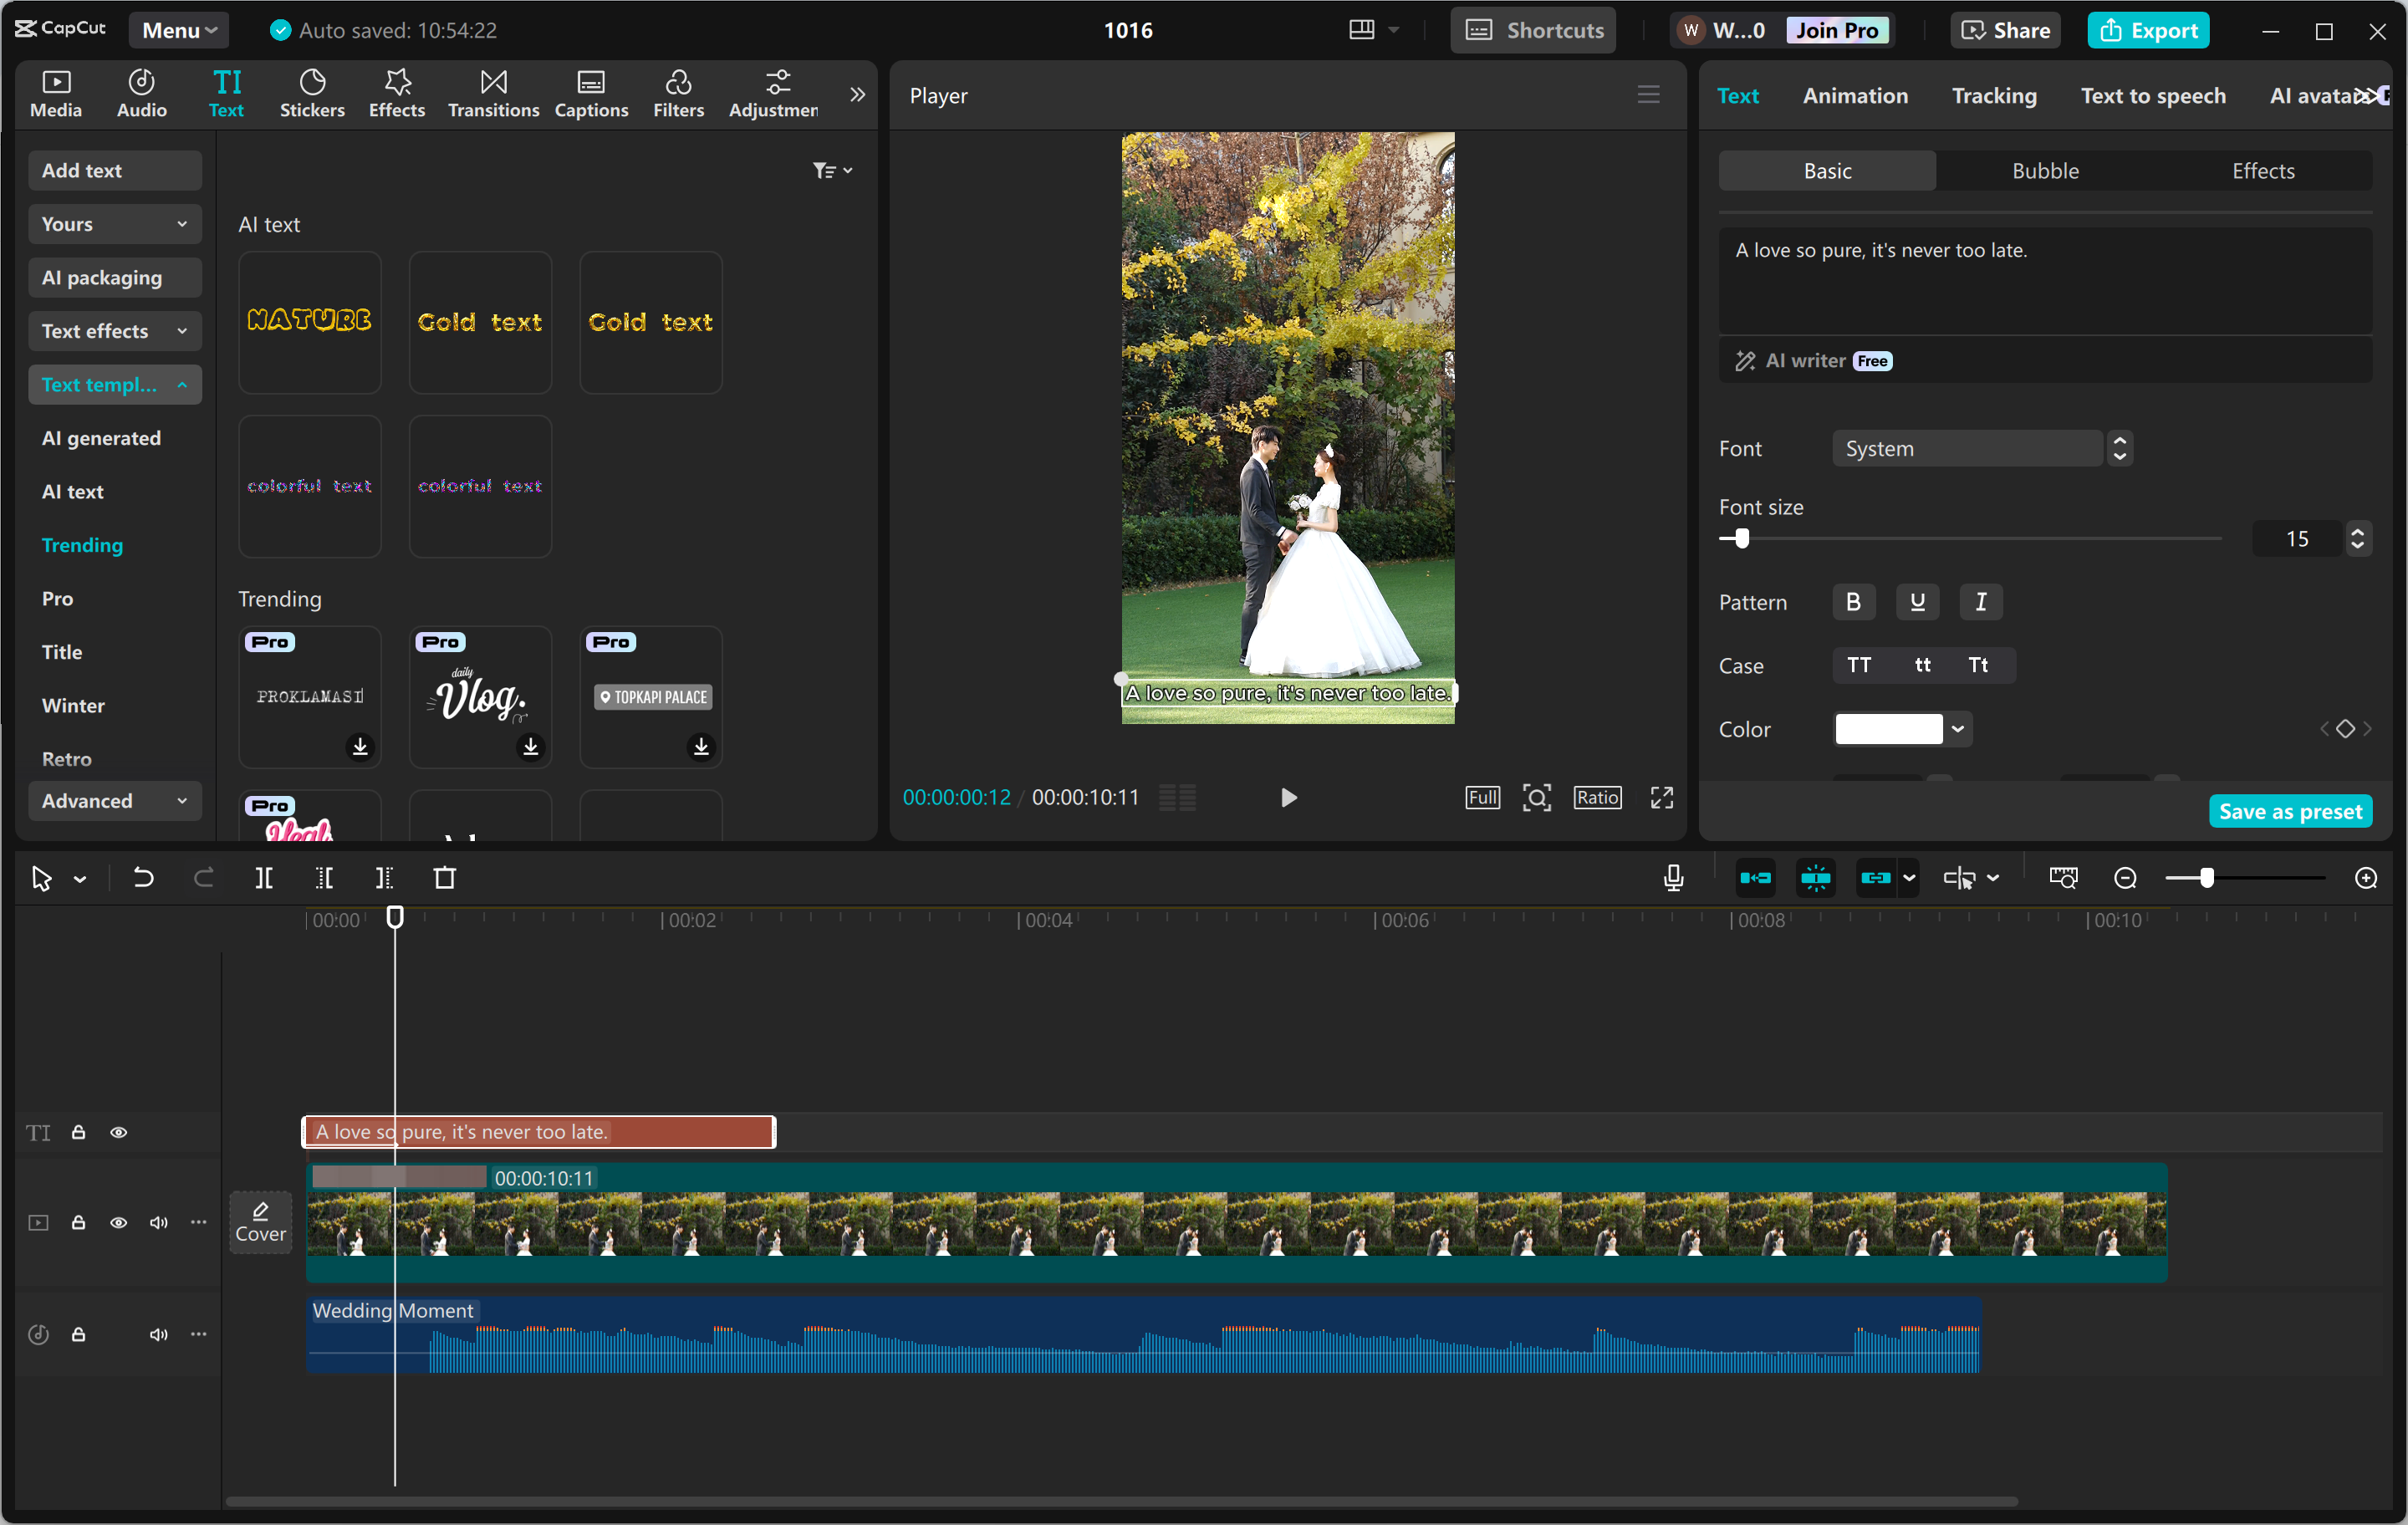Lock the text track
The height and width of the screenshot is (1525, 2408).
pyautogui.click(x=79, y=1131)
